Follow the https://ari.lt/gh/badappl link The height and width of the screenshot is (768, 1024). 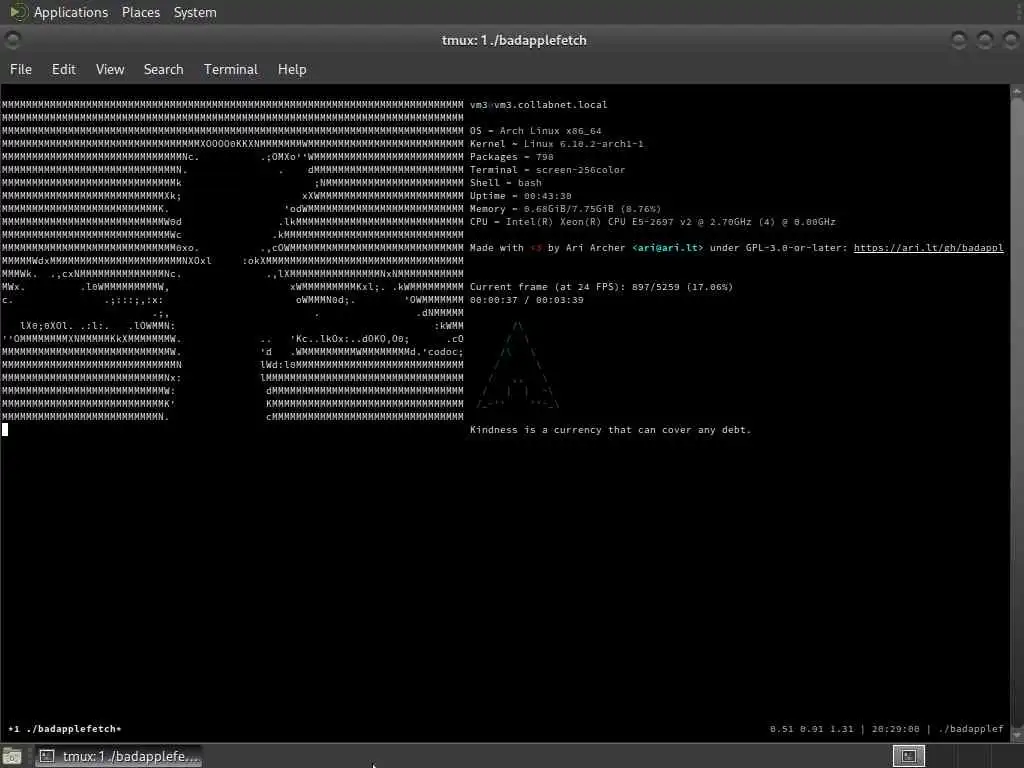point(928,248)
